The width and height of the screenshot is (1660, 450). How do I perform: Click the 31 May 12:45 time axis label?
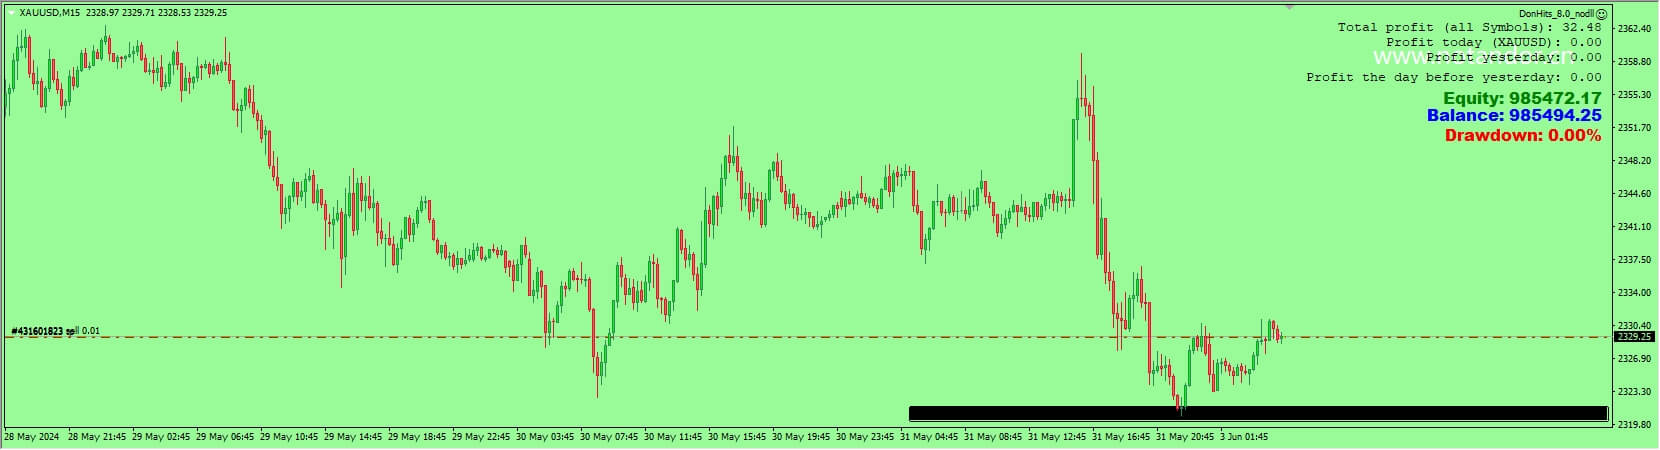tap(1058, 437)
